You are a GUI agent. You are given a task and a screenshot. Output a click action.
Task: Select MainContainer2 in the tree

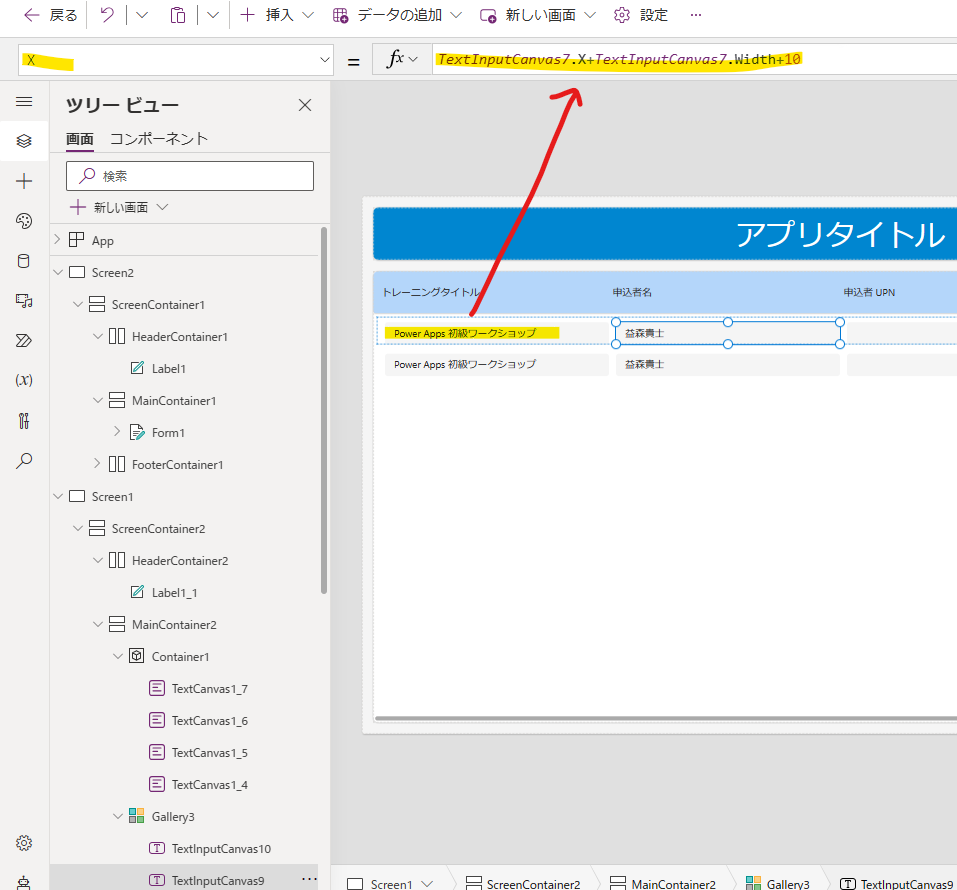click(x=174, y=624)
